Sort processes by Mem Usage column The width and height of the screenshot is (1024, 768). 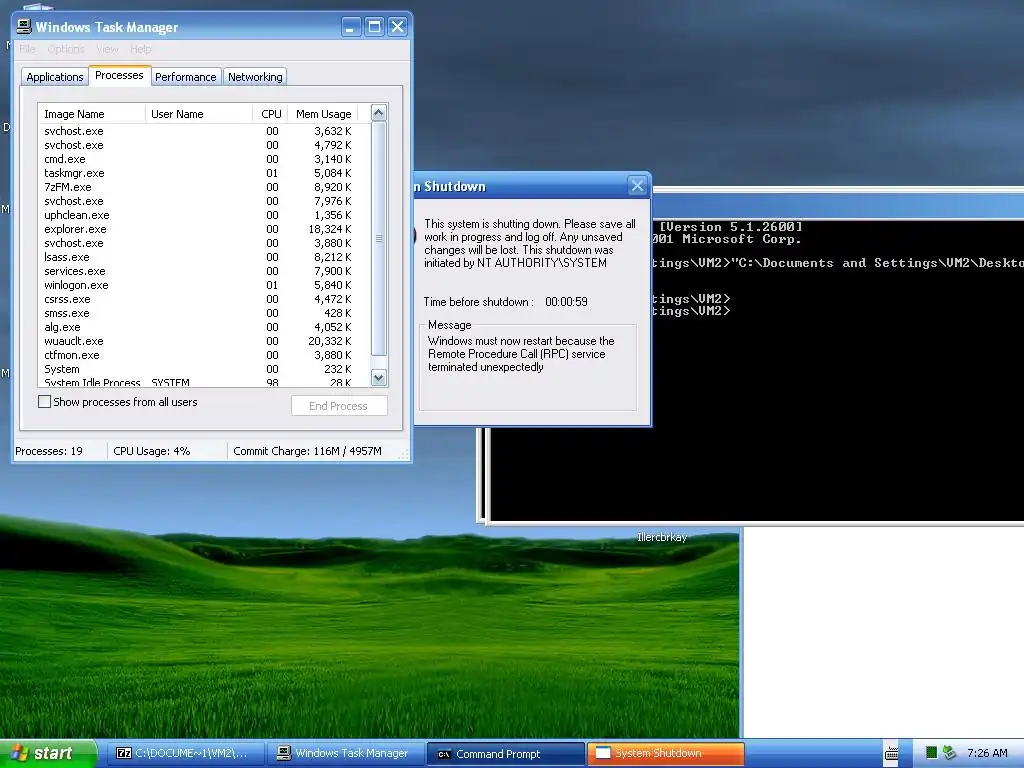point(323,114)
